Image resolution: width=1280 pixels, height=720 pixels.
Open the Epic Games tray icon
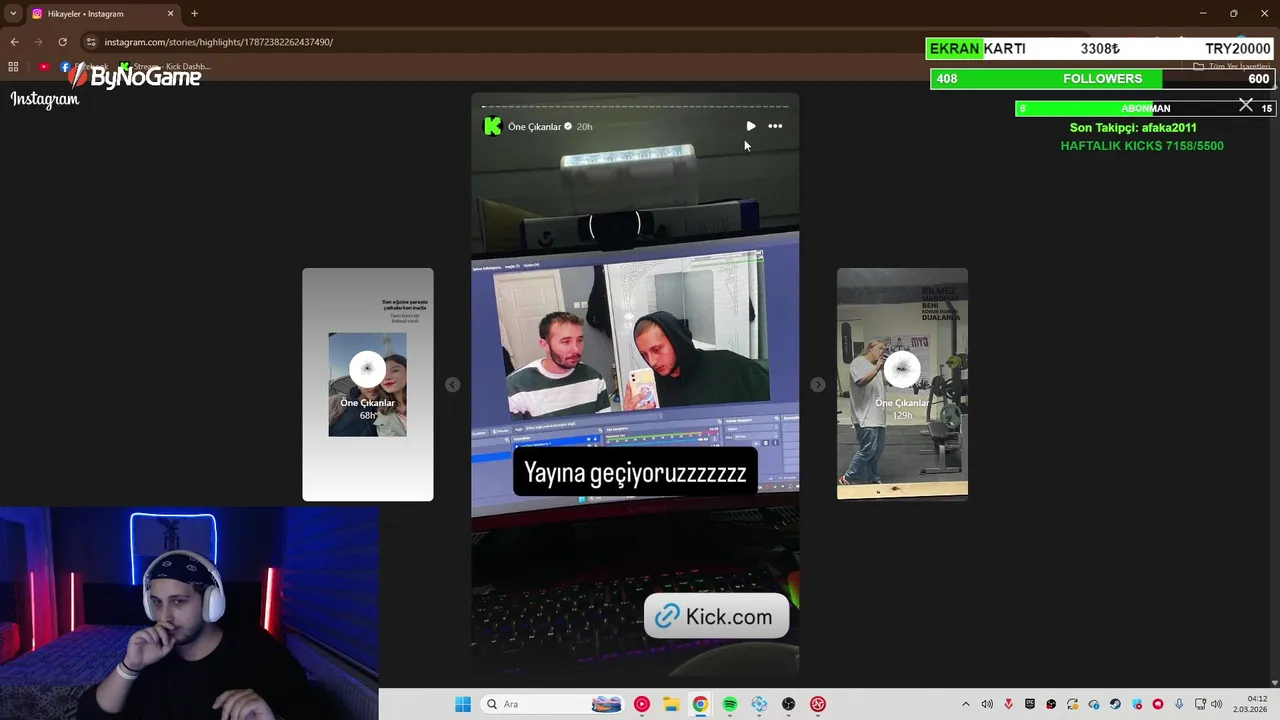click(1030, 704)
